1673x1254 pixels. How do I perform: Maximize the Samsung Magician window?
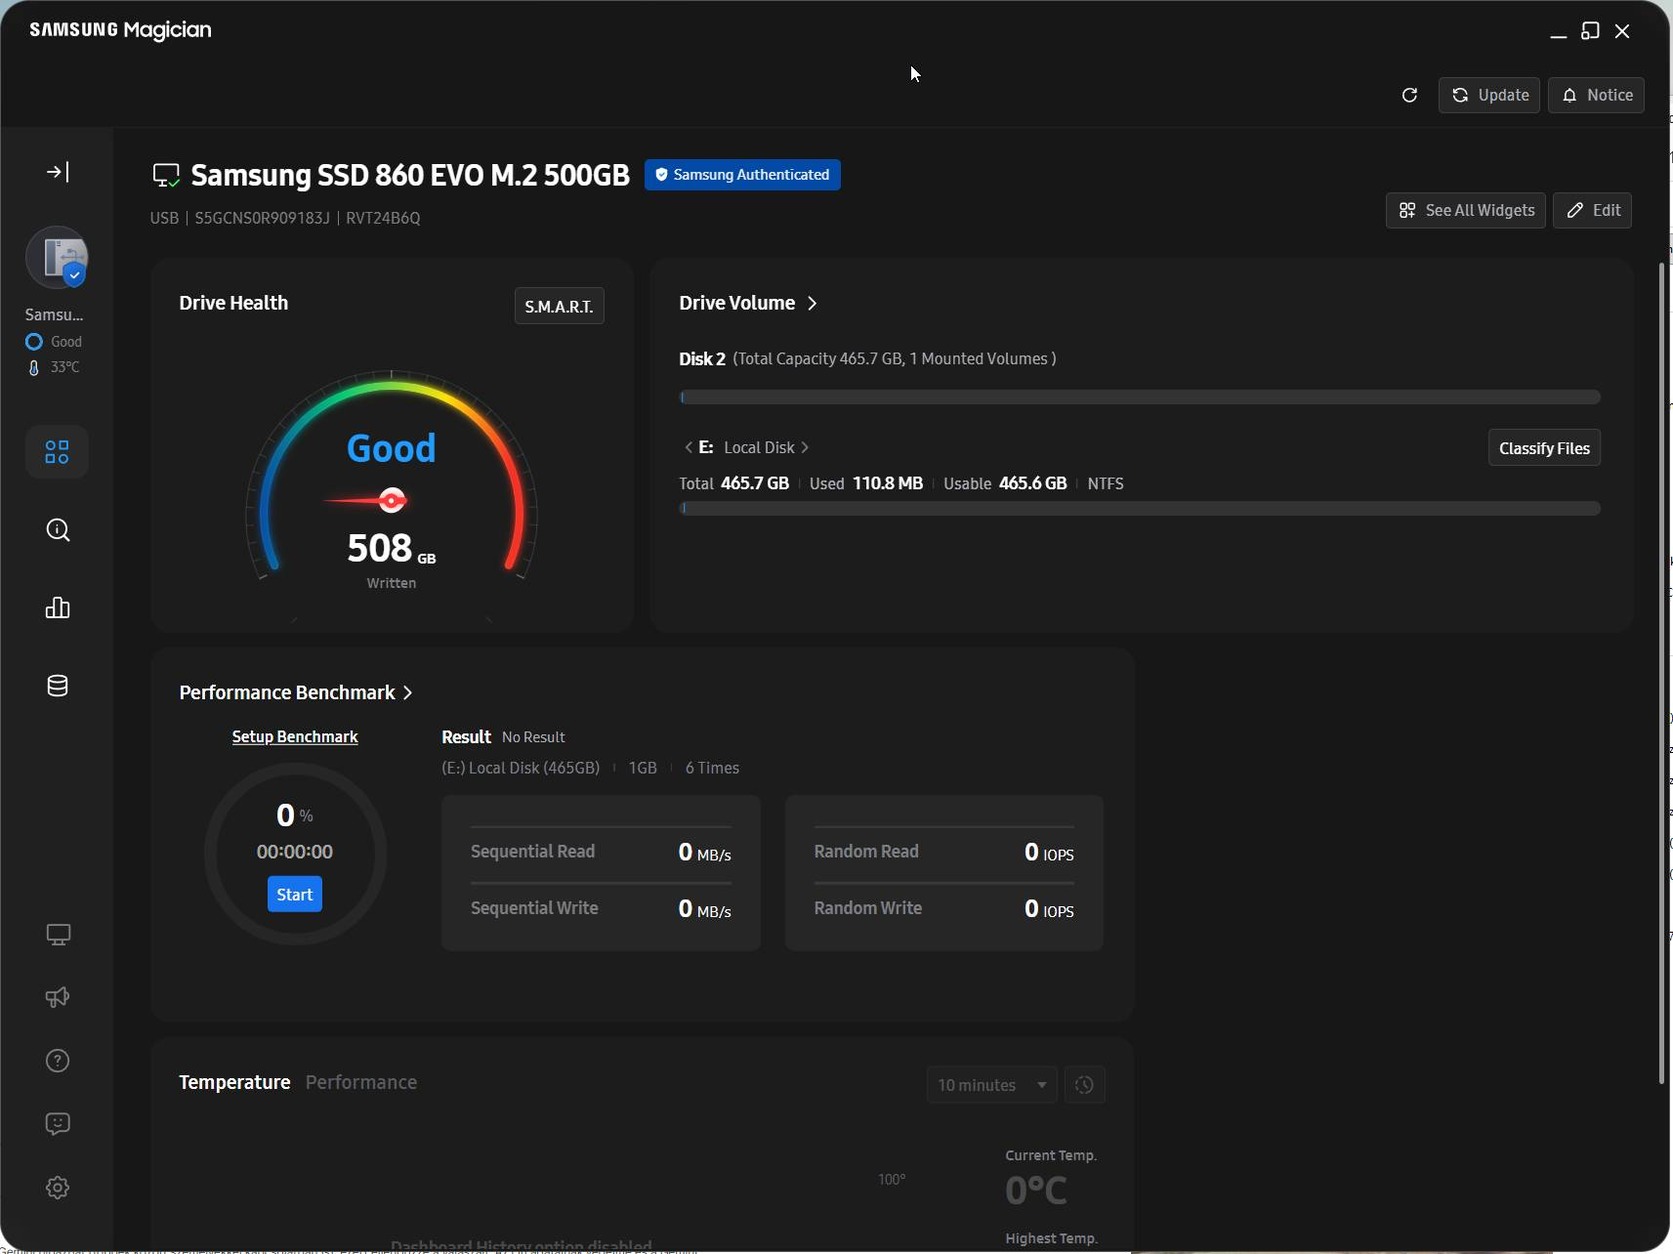1590,31
